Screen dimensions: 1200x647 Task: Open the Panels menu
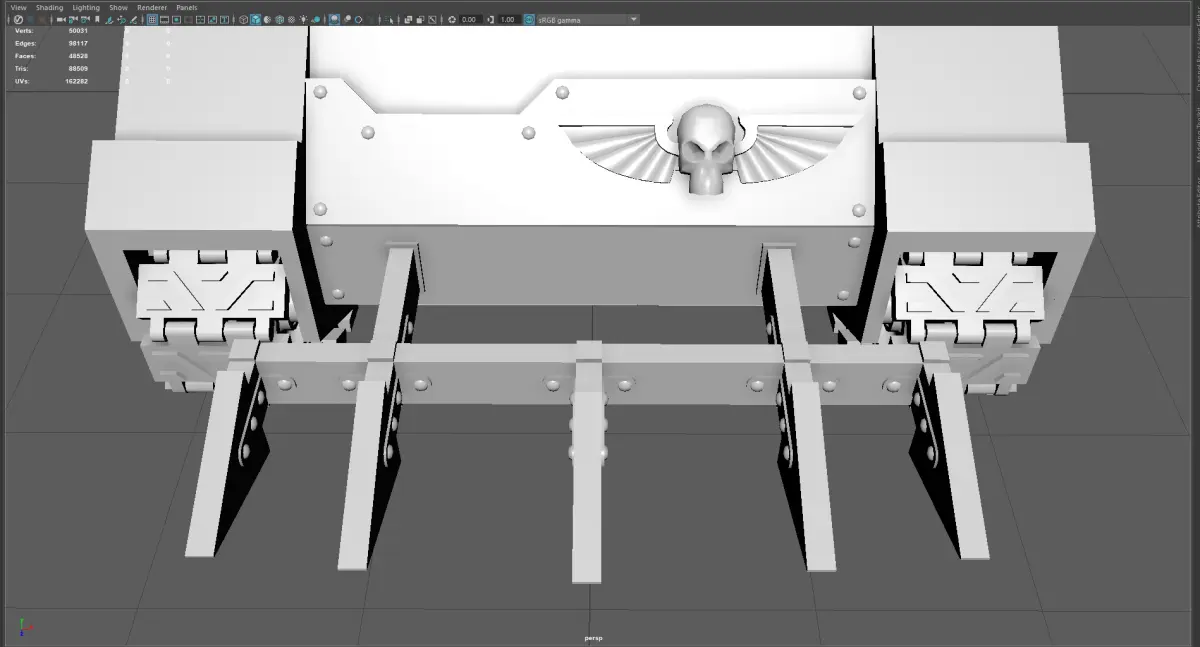tap(187, 7)
